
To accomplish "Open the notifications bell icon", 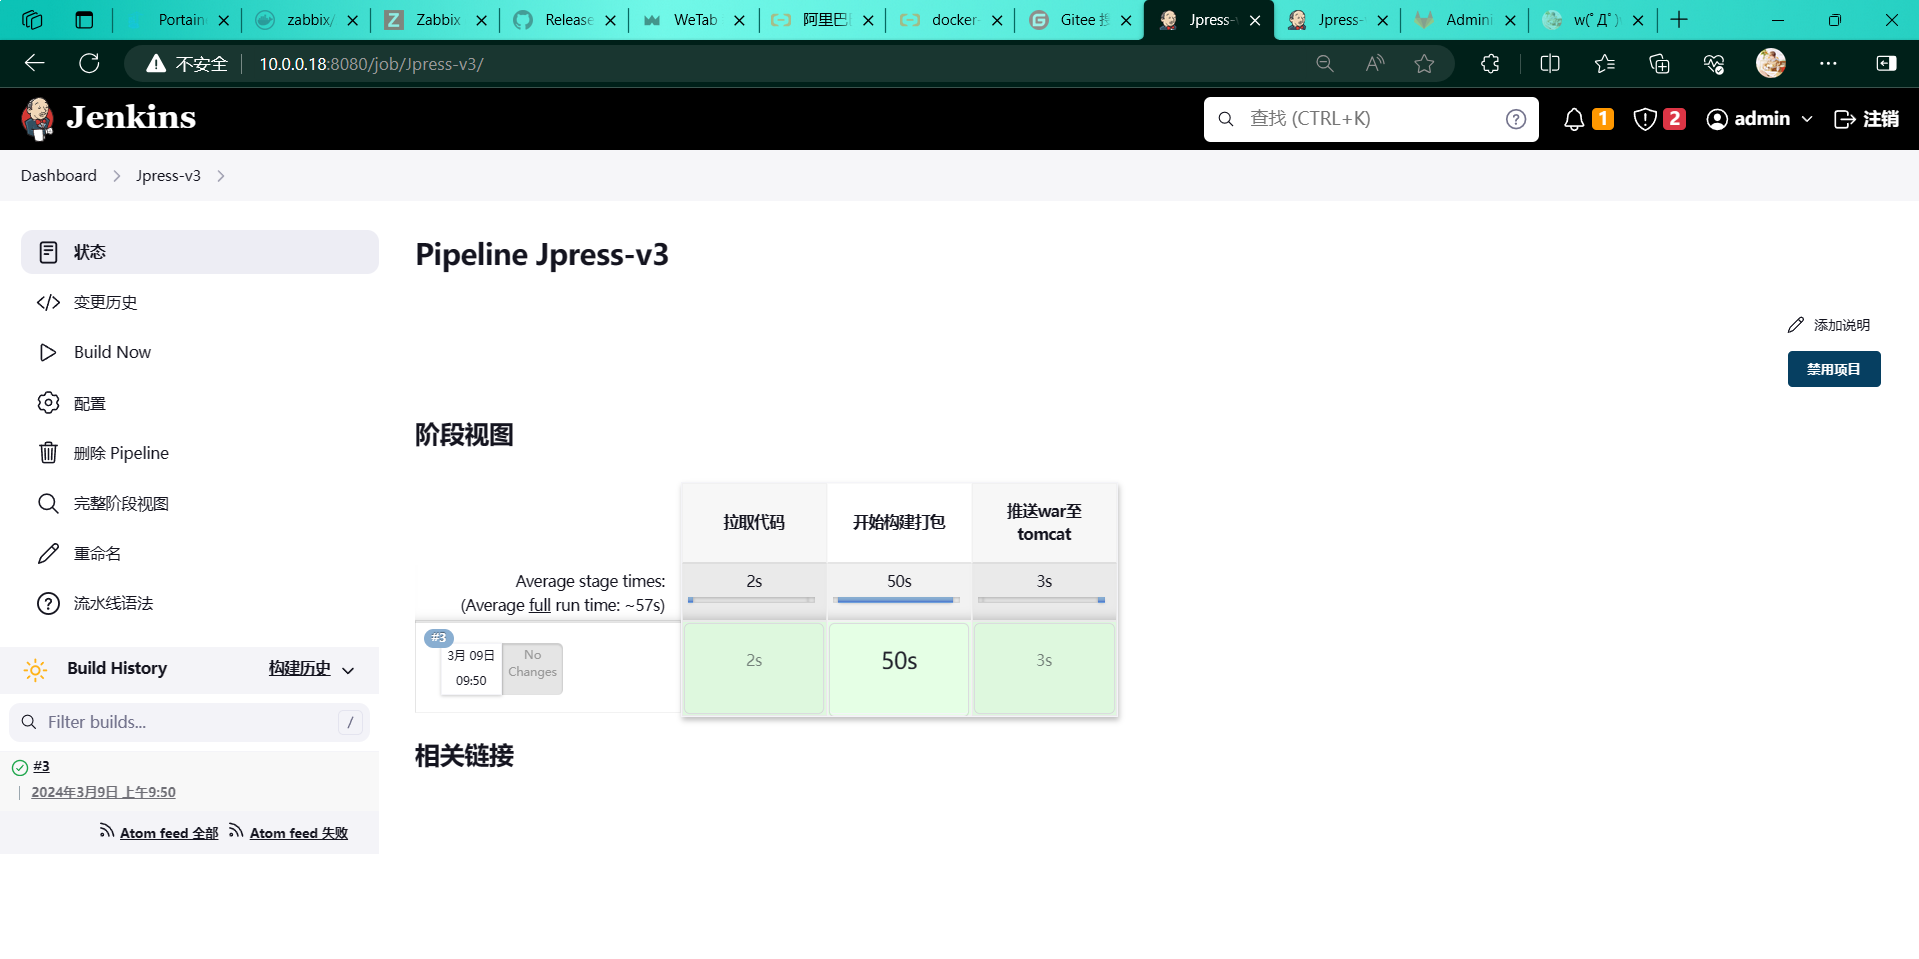I will point(1574,119).
